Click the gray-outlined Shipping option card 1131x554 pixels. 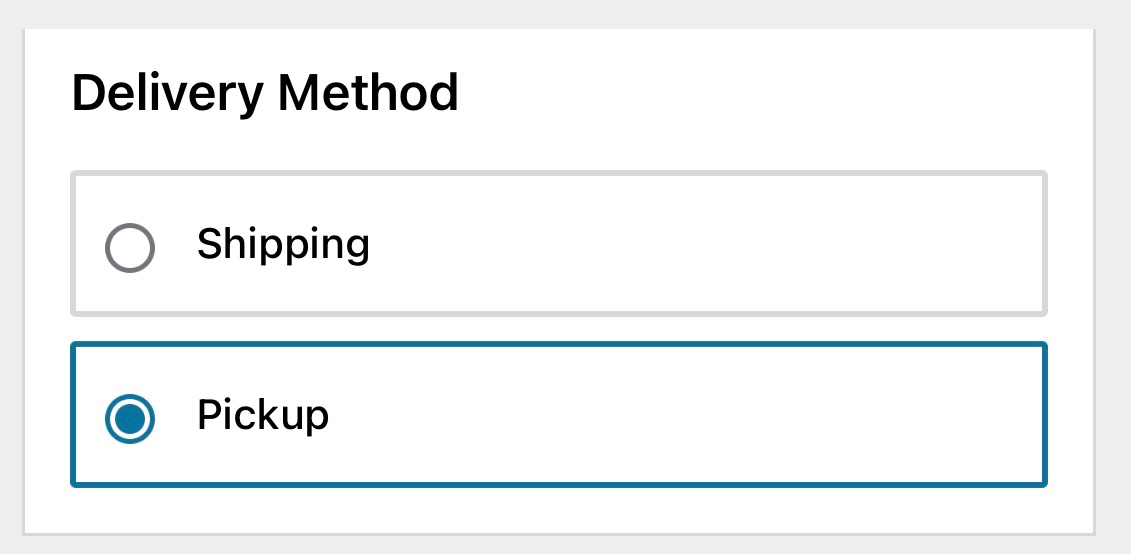click(558, 245)
